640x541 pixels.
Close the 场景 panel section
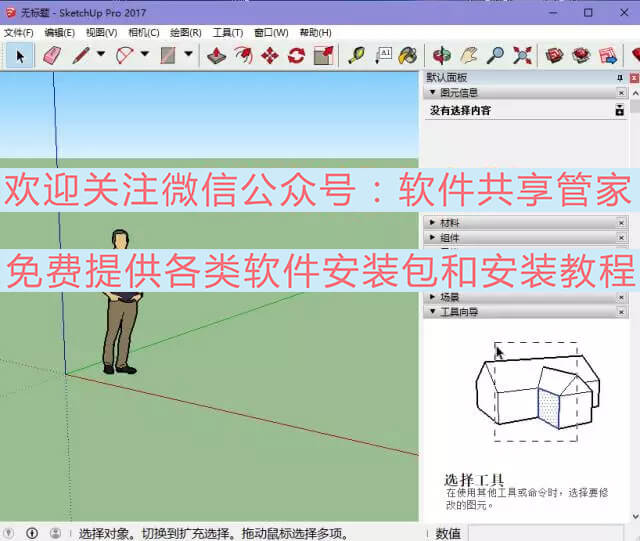[x=621, y=297]
